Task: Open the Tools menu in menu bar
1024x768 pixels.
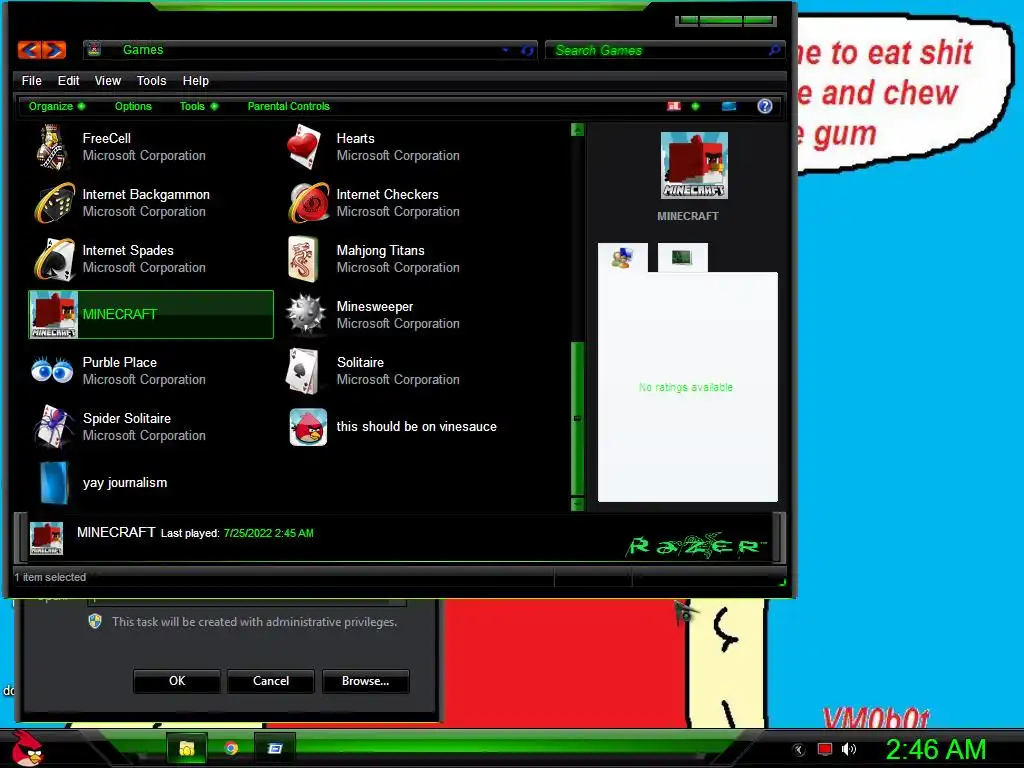Action: point(152,80)
